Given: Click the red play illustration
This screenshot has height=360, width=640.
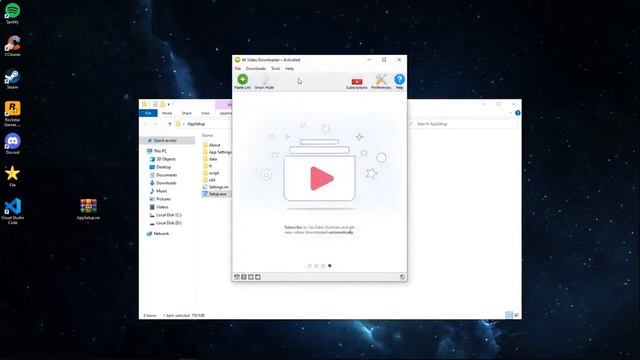Looking at the screenshot, I should pyautogui.click(x=322, y=178).
